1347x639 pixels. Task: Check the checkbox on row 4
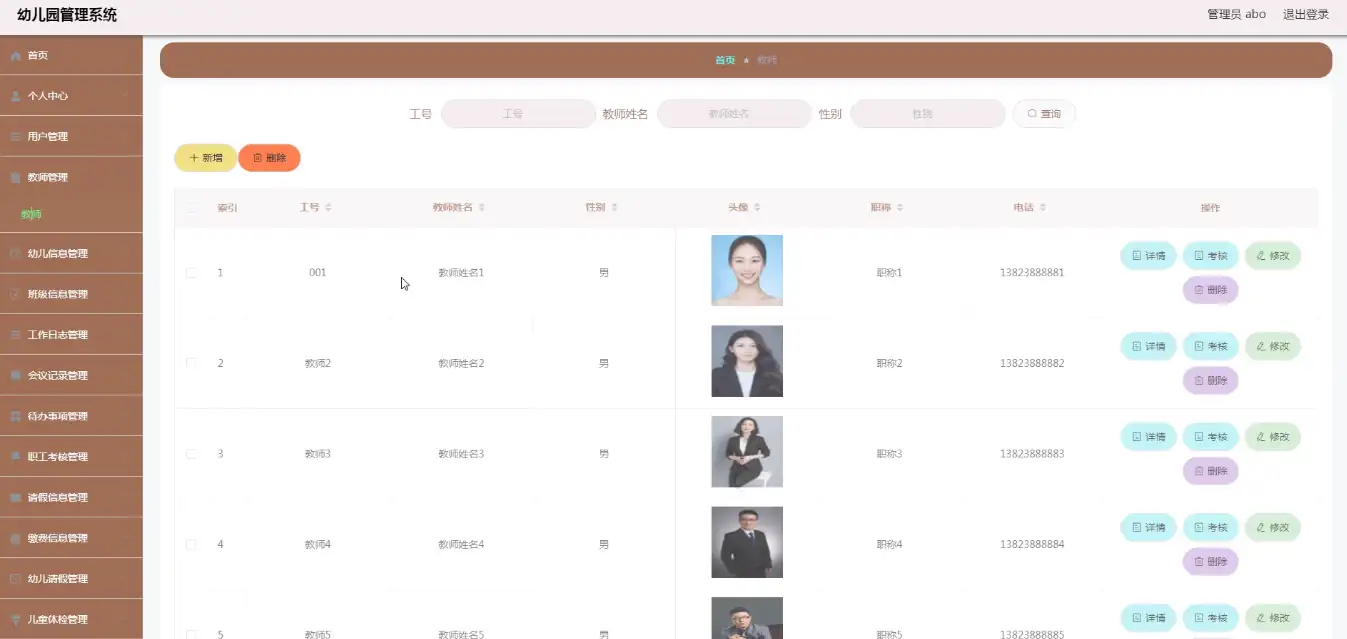coord(191,544)
